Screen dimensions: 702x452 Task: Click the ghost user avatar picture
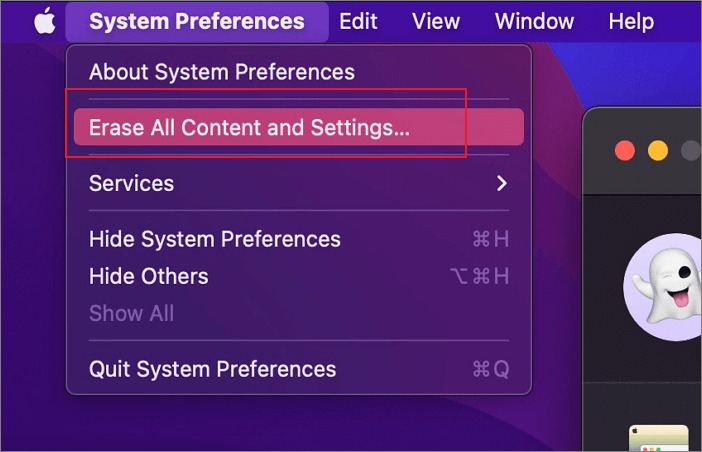663,286
